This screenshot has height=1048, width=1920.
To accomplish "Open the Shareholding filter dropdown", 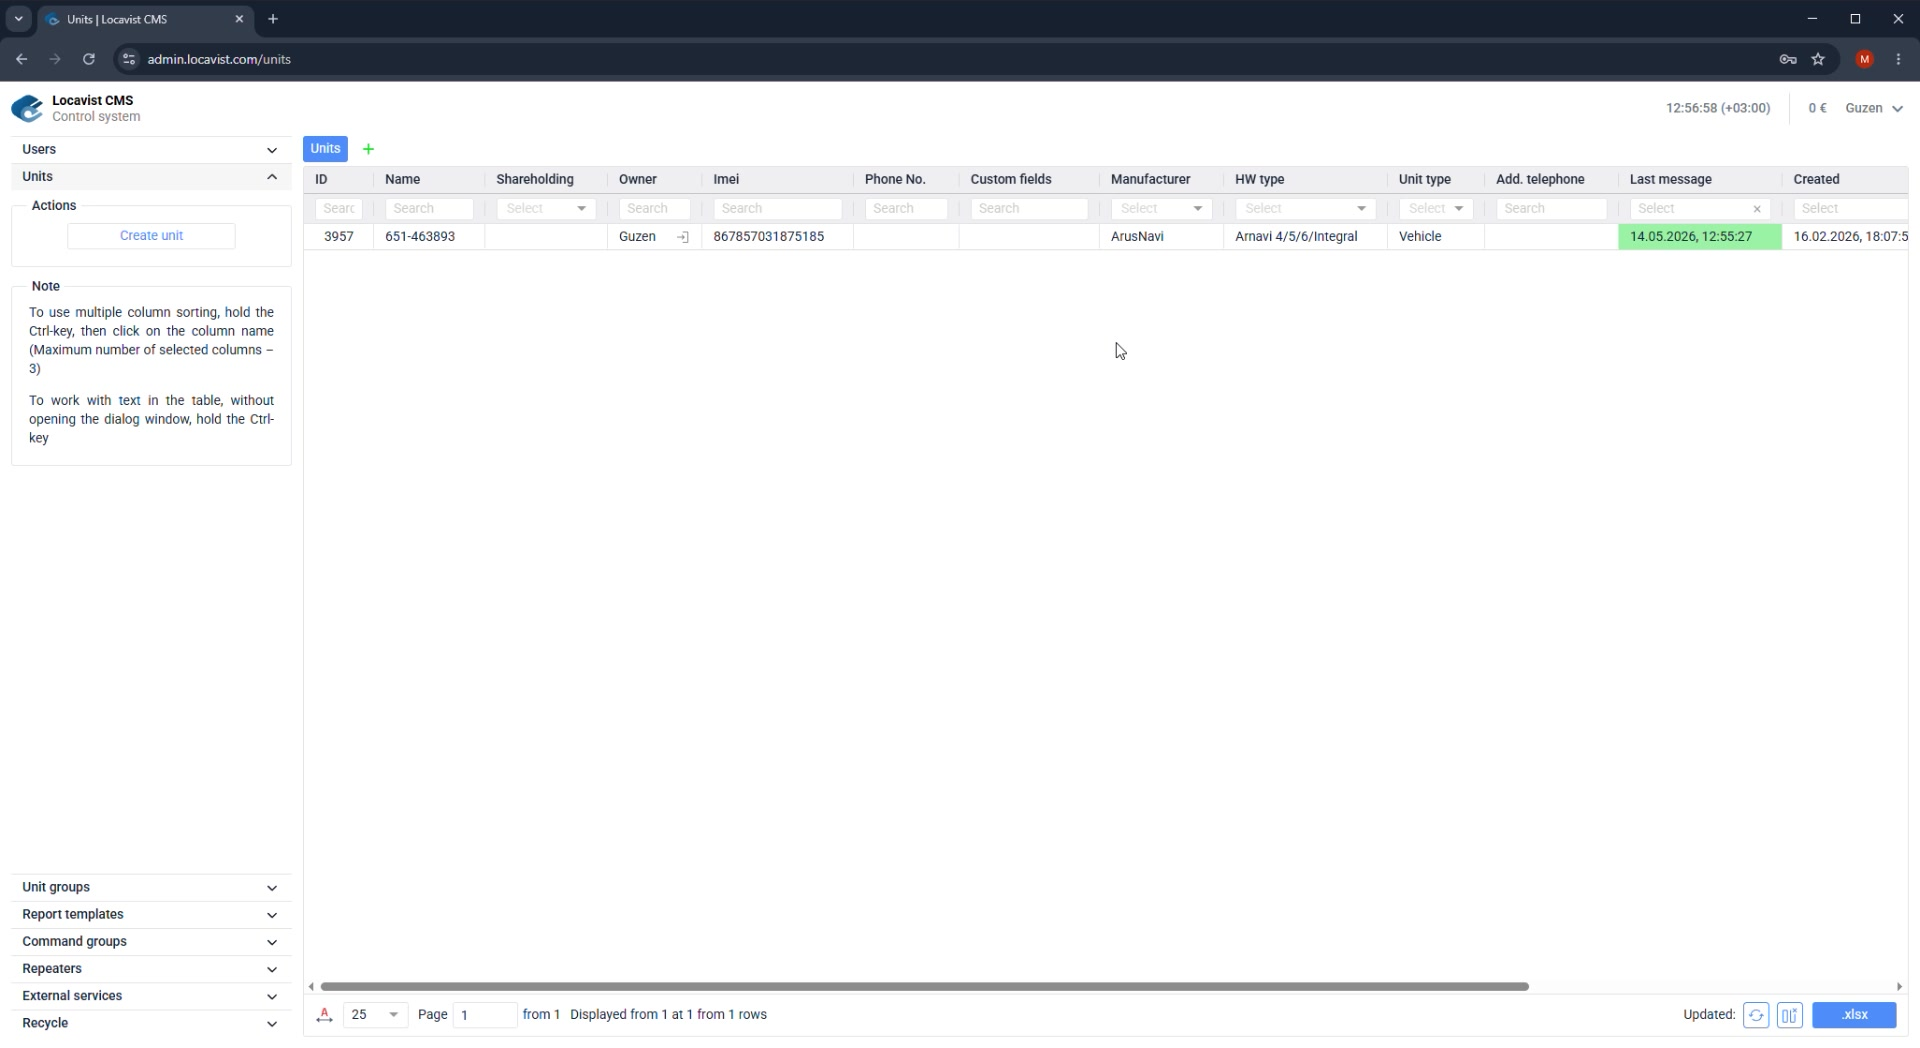I will point(546,209).
